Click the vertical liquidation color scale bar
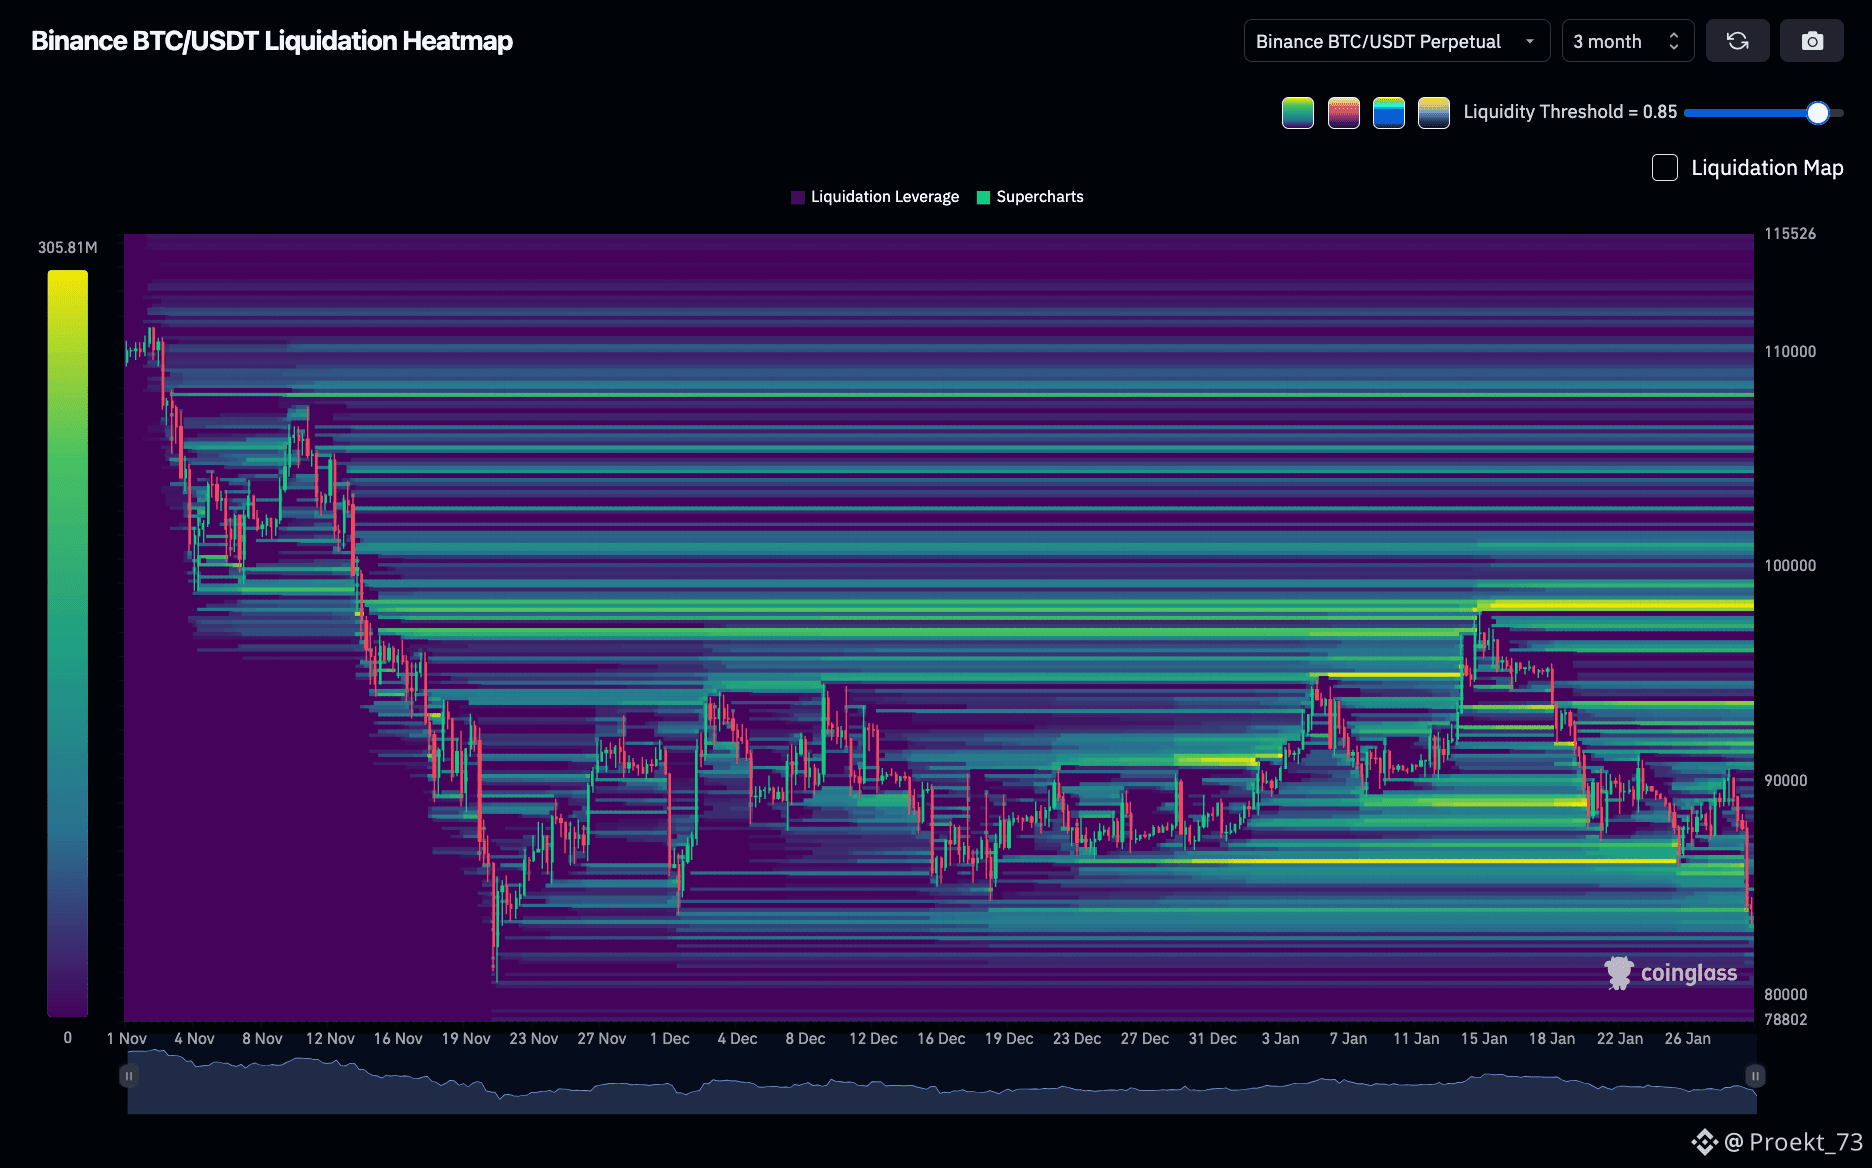Screen dimensions: 1872x1168 67,643
